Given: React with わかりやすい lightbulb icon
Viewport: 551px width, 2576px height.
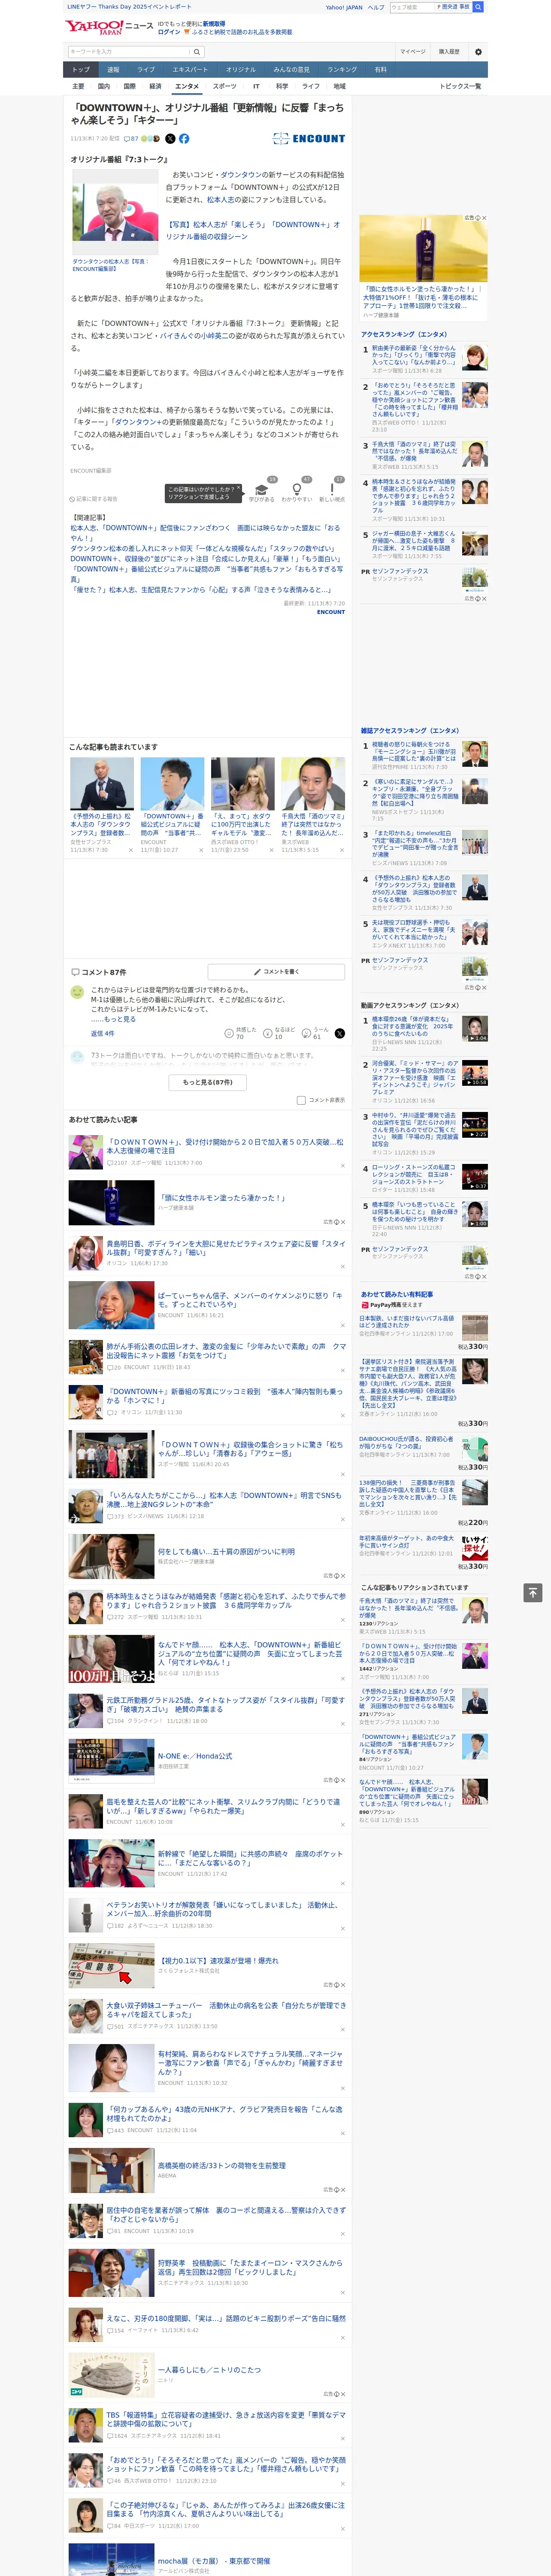Looking at the screenshot, I should 297,490.
